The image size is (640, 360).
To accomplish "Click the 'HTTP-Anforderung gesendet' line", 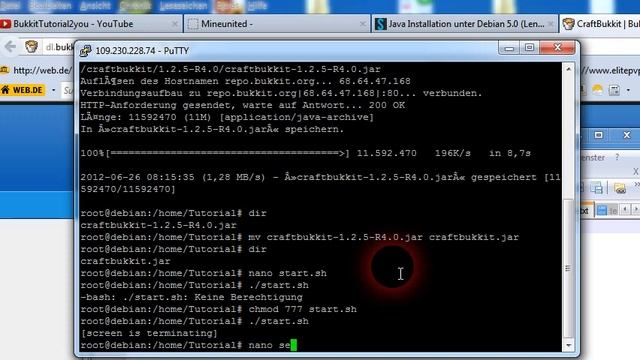I will click(x=242, y=105).
